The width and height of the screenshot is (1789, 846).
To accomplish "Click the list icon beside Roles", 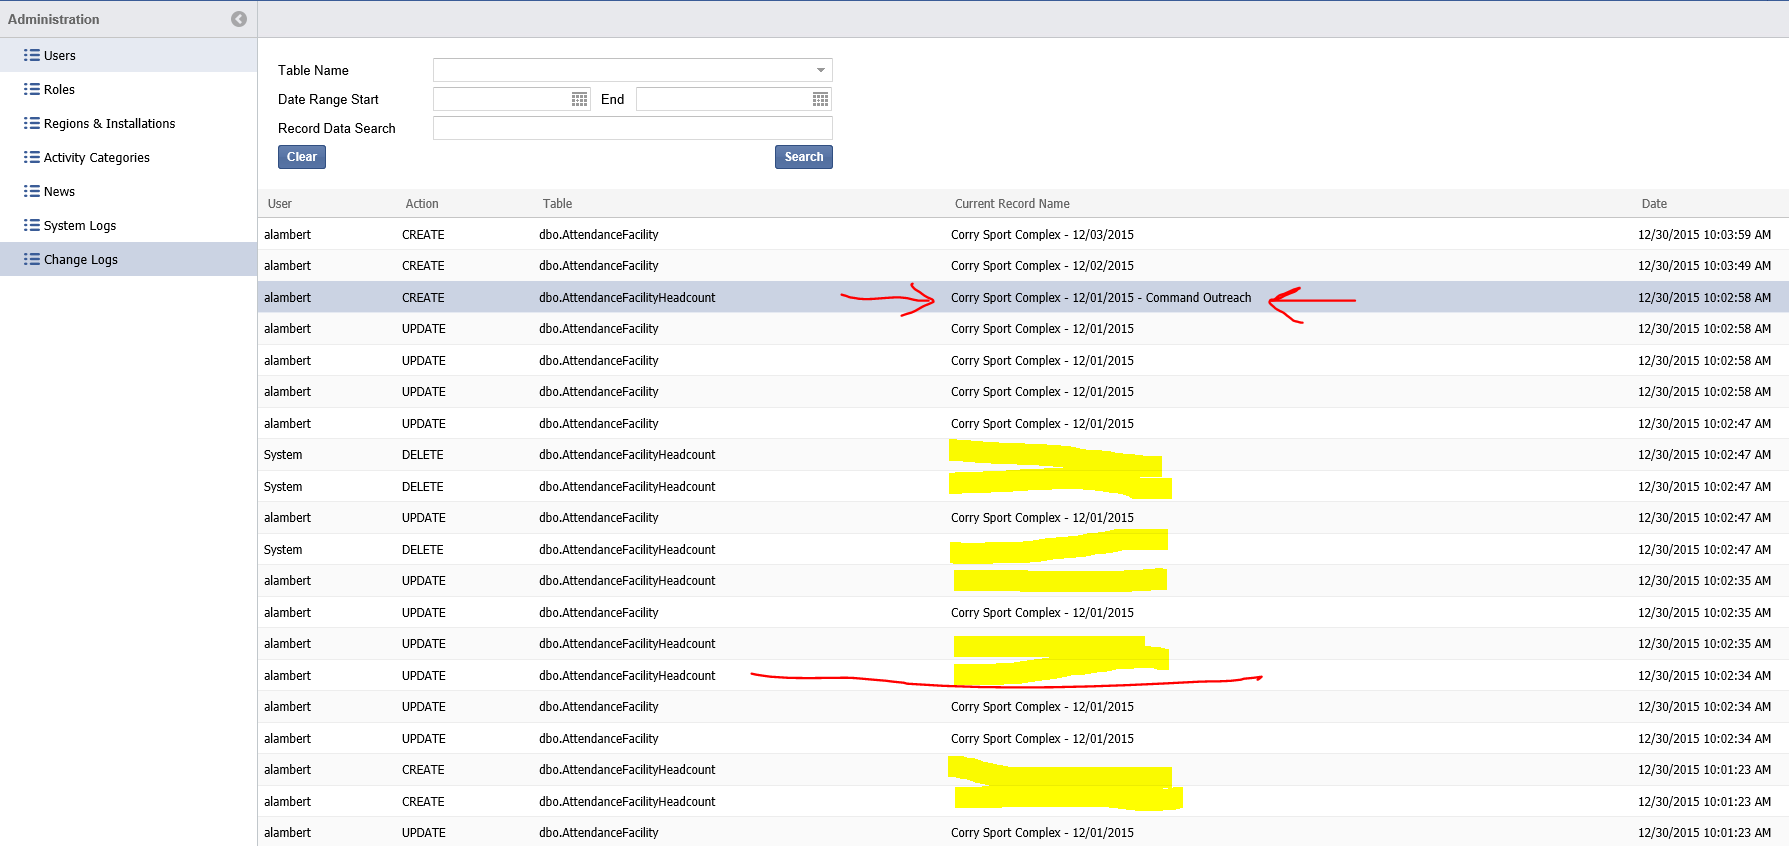I will pyautogui.click(x=32, y=90).
